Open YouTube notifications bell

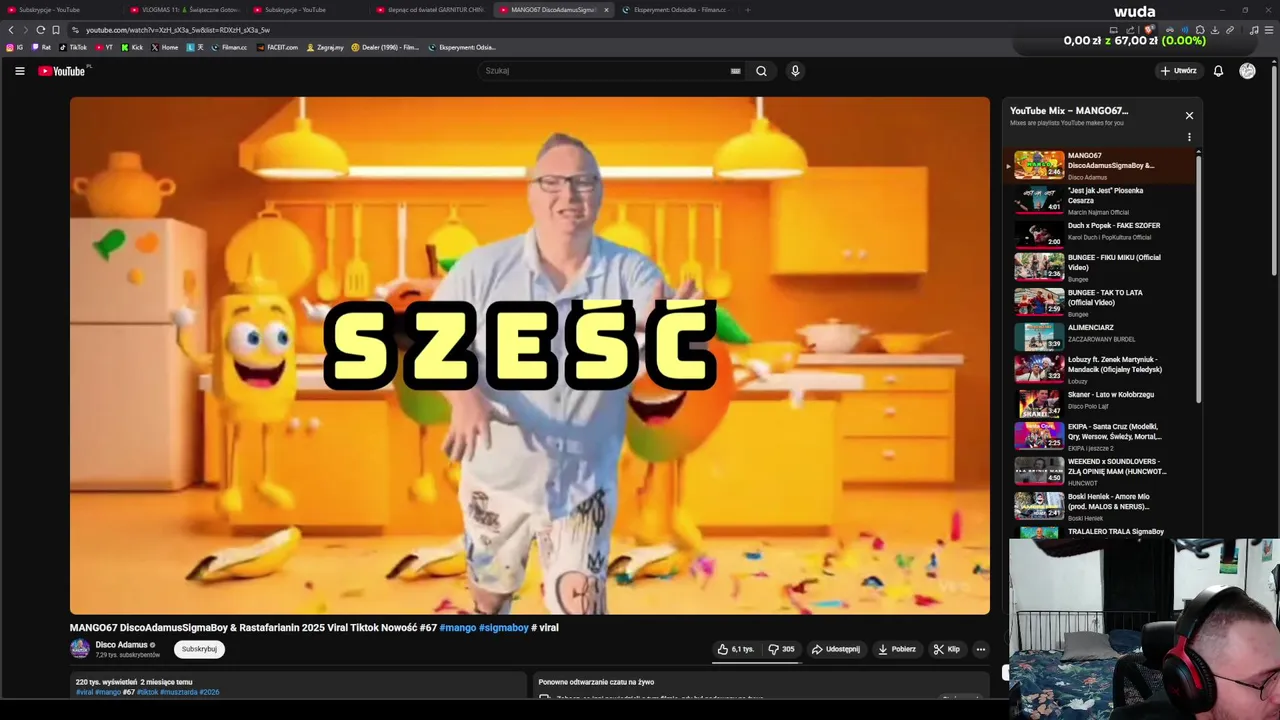[1218, 71]
